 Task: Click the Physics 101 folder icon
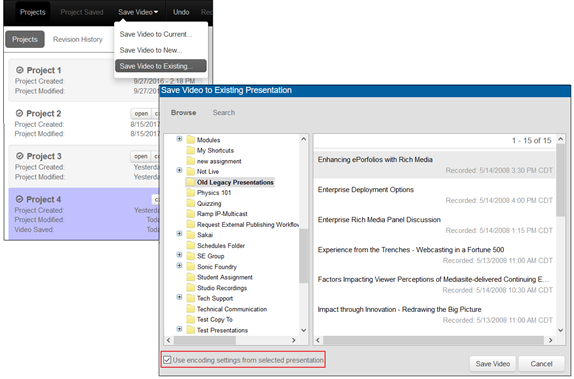[x=190, y=193]
